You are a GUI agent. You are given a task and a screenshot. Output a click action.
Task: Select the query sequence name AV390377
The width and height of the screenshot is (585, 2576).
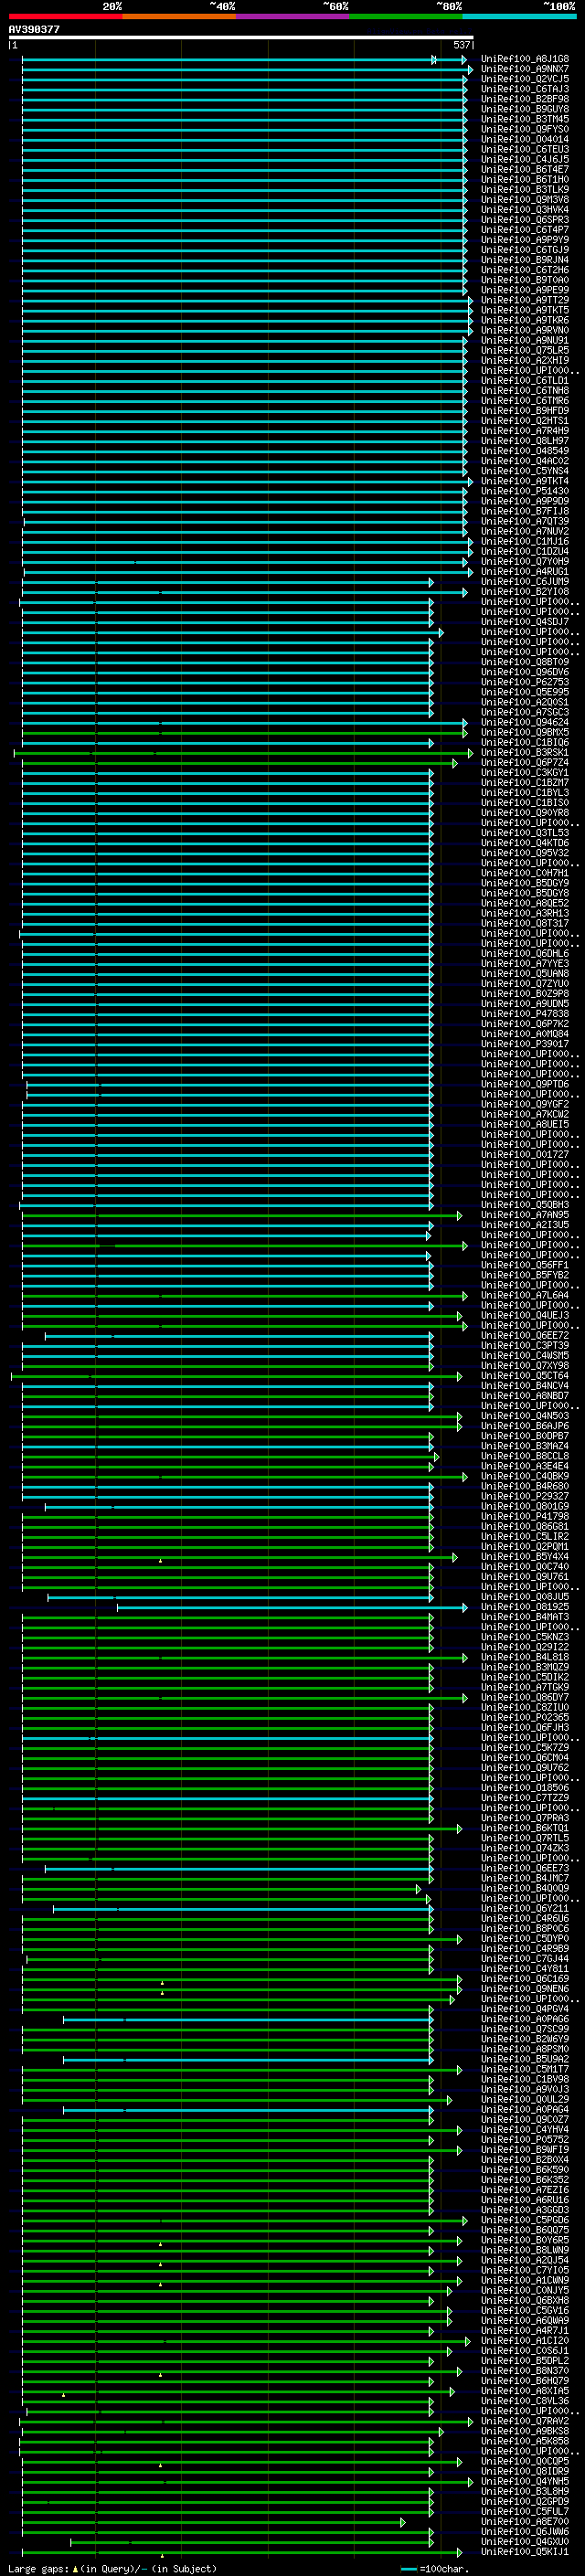pos(34,30)
